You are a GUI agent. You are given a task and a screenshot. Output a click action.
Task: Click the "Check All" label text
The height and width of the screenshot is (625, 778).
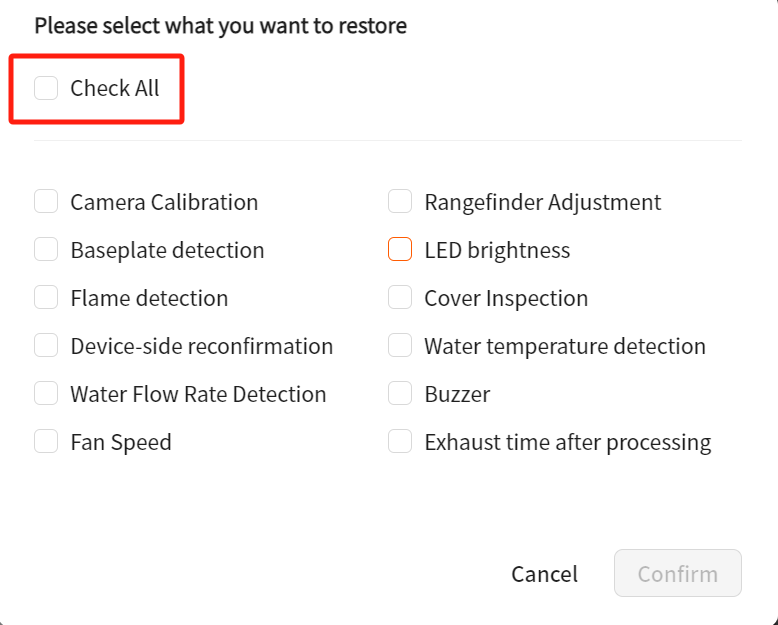click(x=114, y=88)
